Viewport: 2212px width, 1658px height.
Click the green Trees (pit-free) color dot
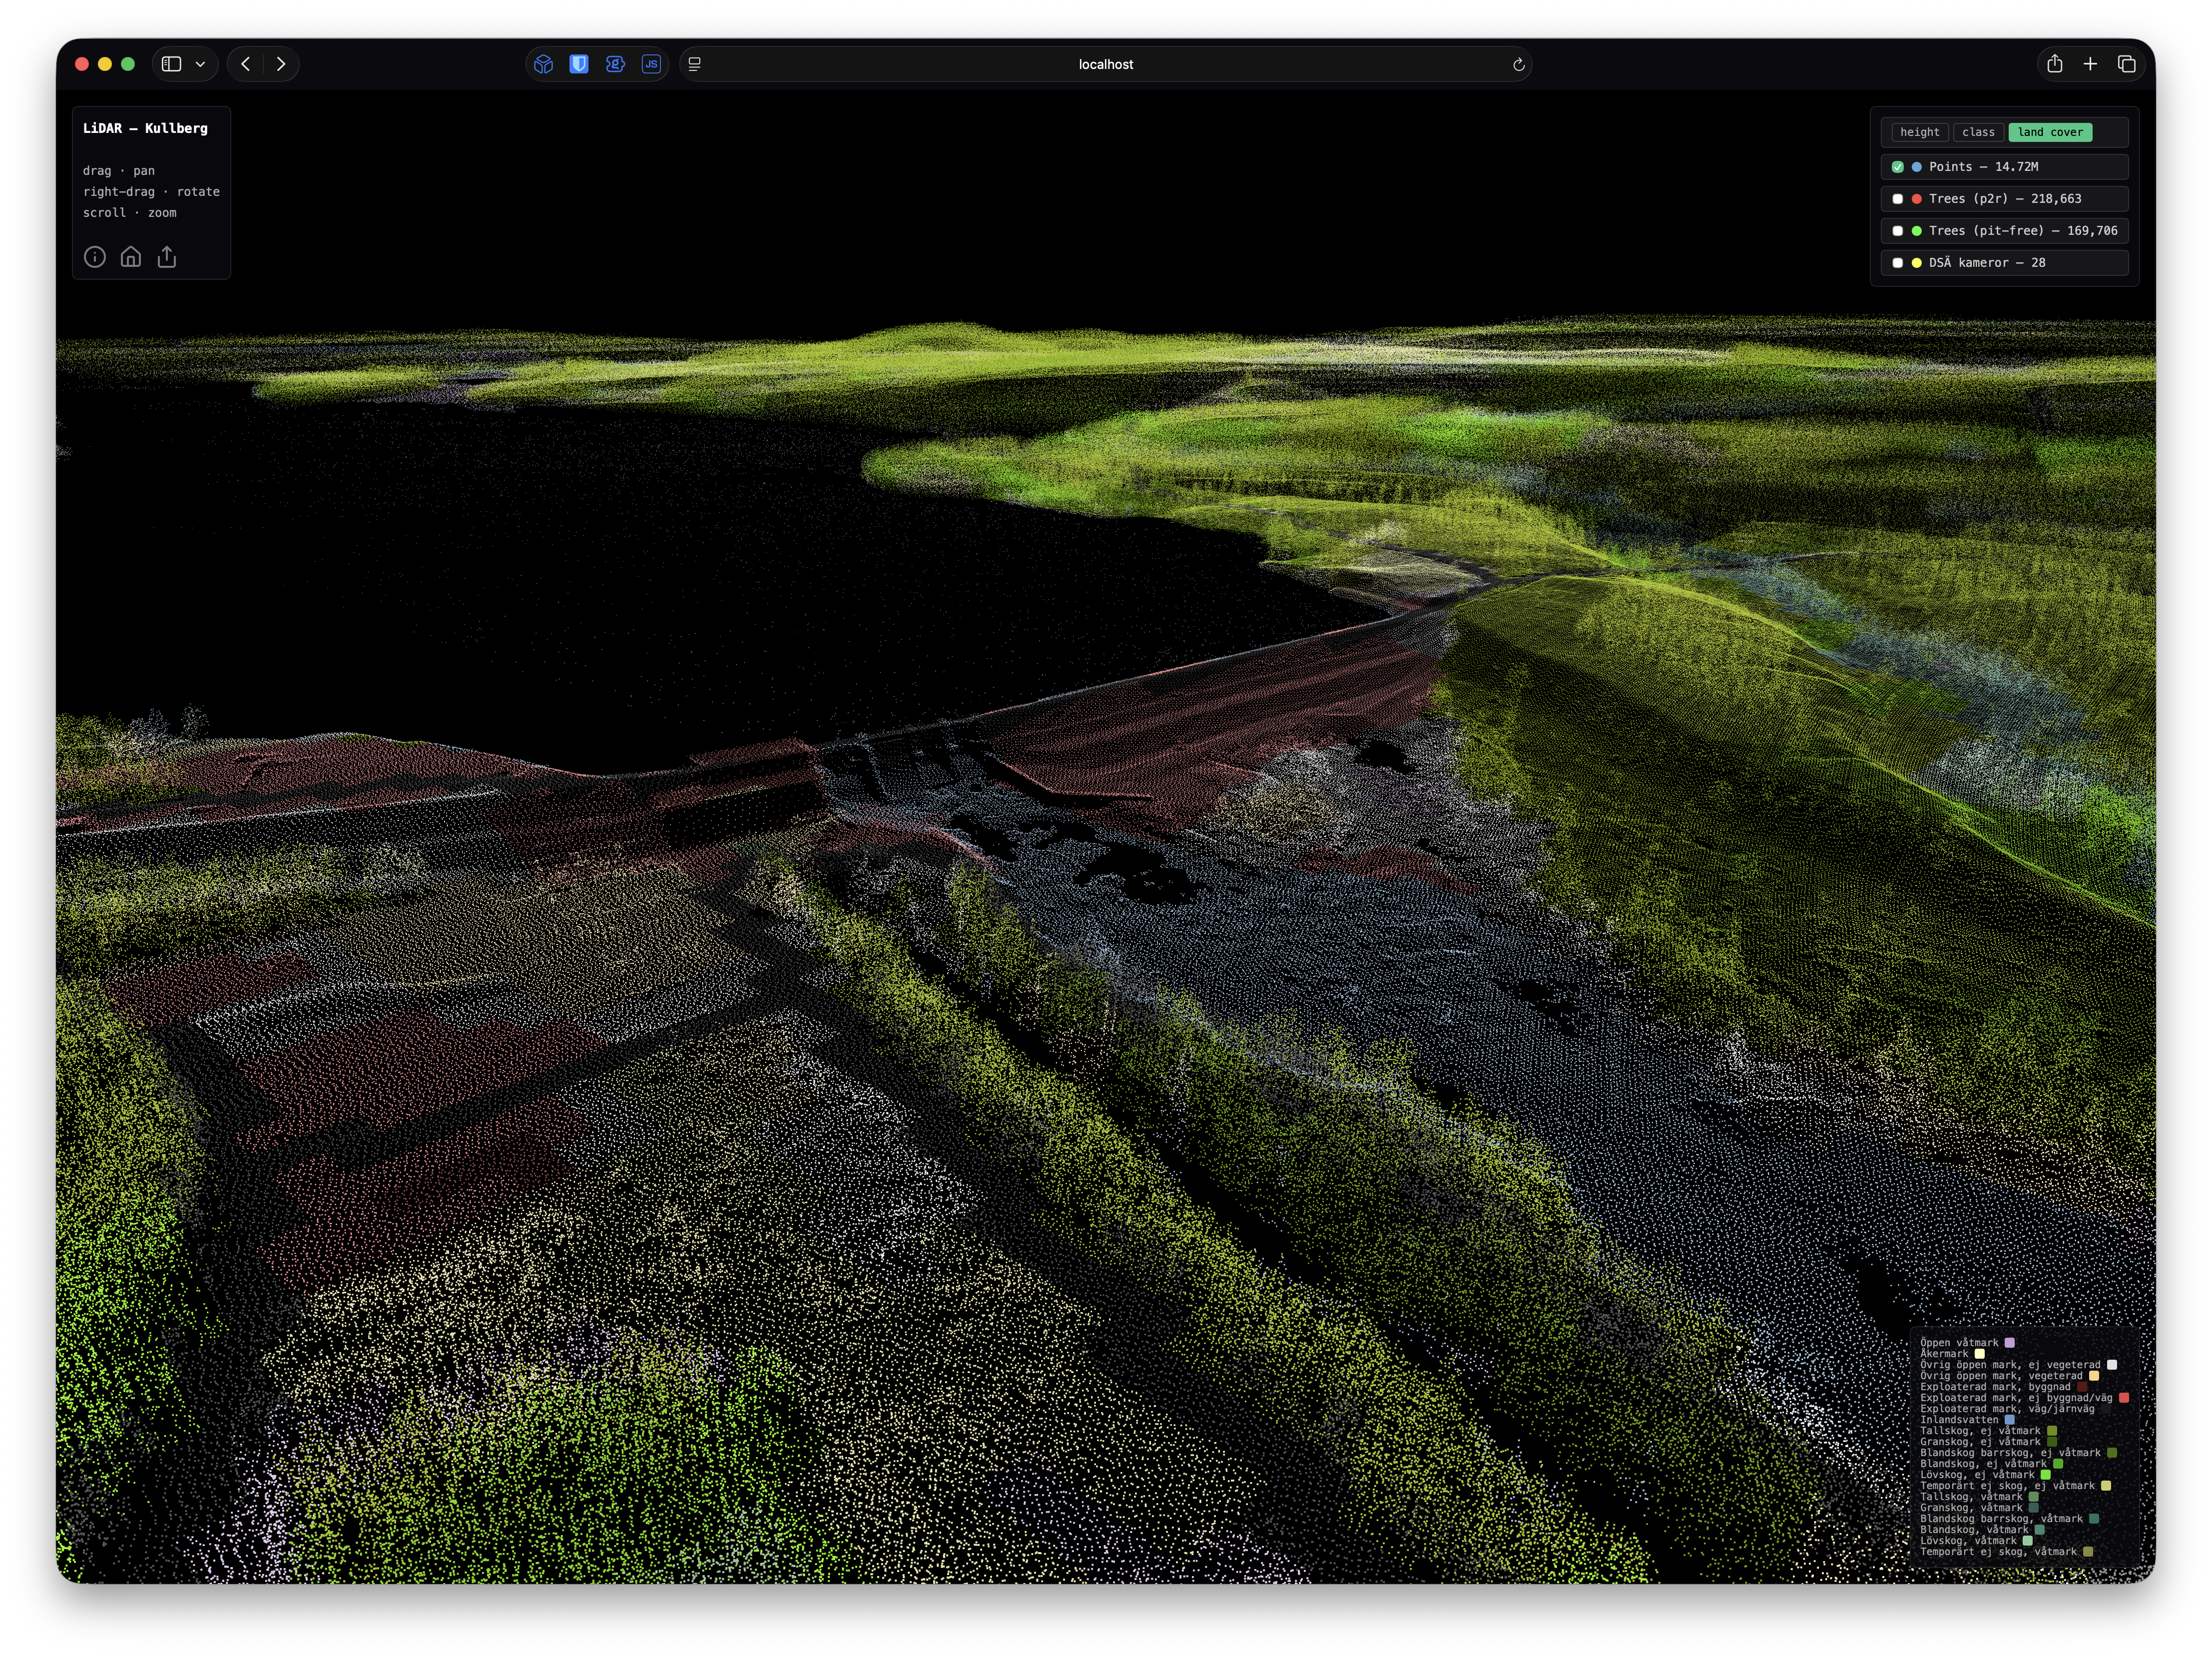pyautogui.click(x=1916, y=231)
